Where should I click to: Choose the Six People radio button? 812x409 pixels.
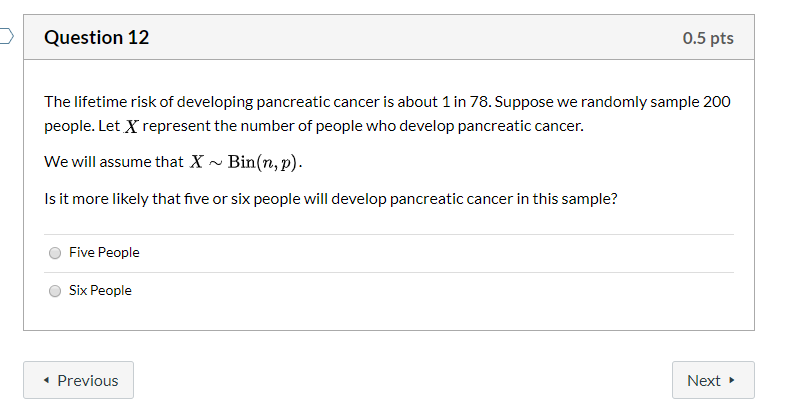coord(55,291)
